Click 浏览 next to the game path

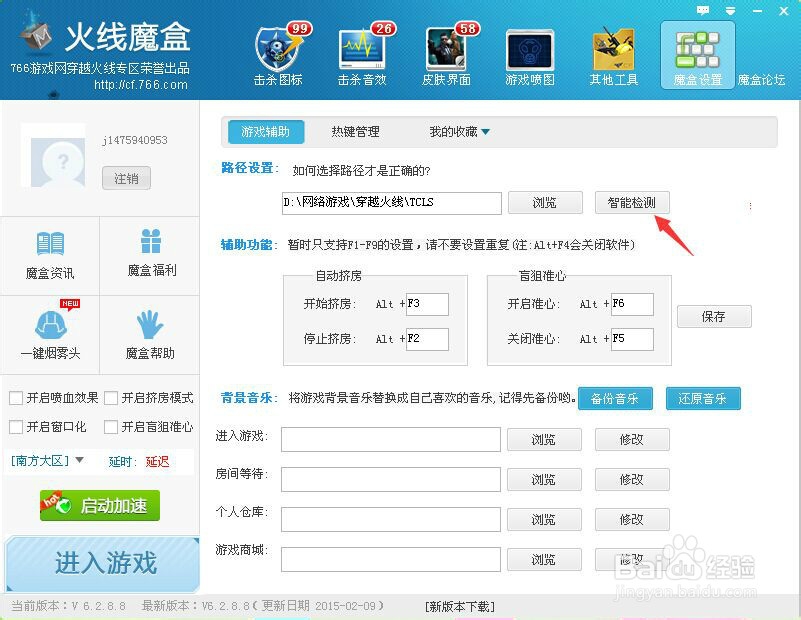pos(545,203)
